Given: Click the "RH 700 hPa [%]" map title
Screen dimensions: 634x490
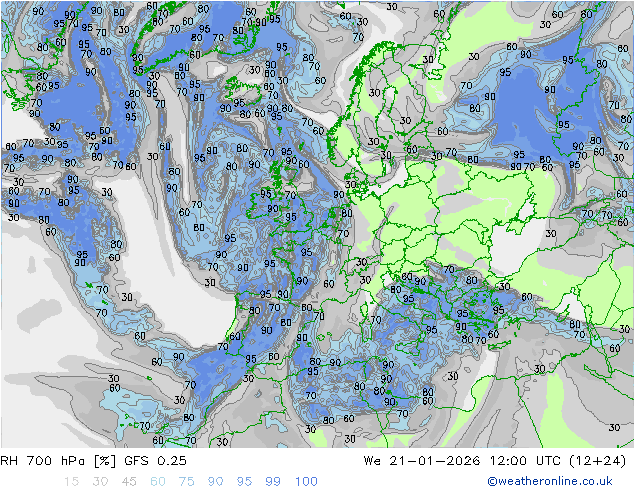Looking at the screenshot, I should [58, 460].
